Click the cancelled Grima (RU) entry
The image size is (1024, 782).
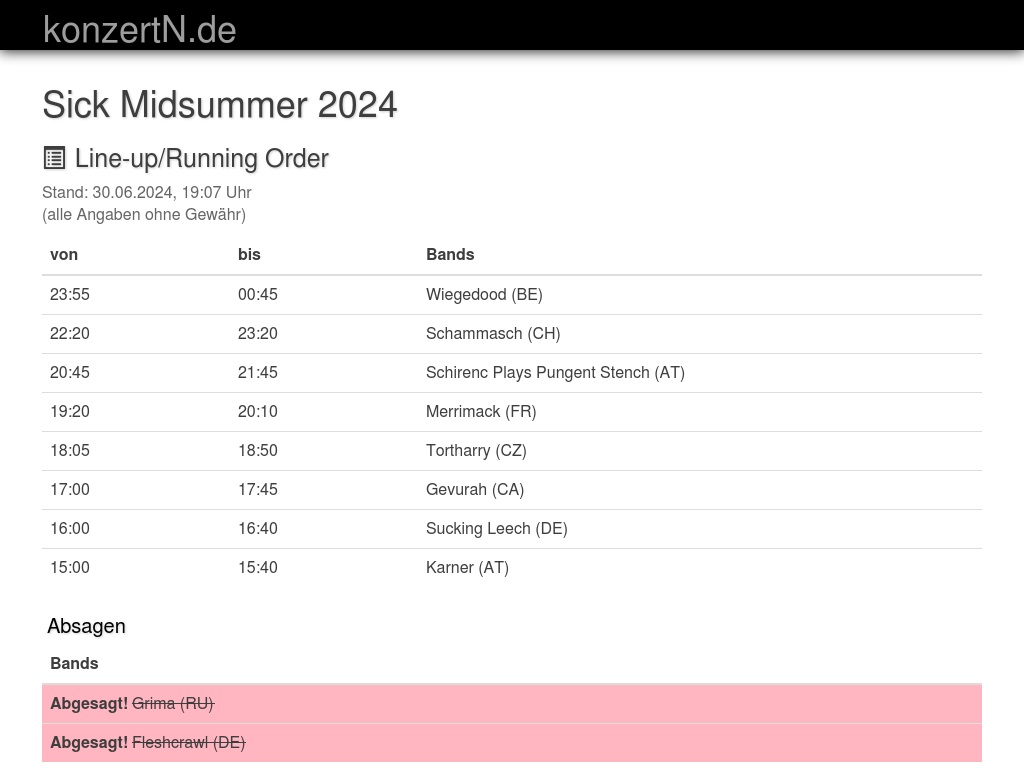[173, 703]
